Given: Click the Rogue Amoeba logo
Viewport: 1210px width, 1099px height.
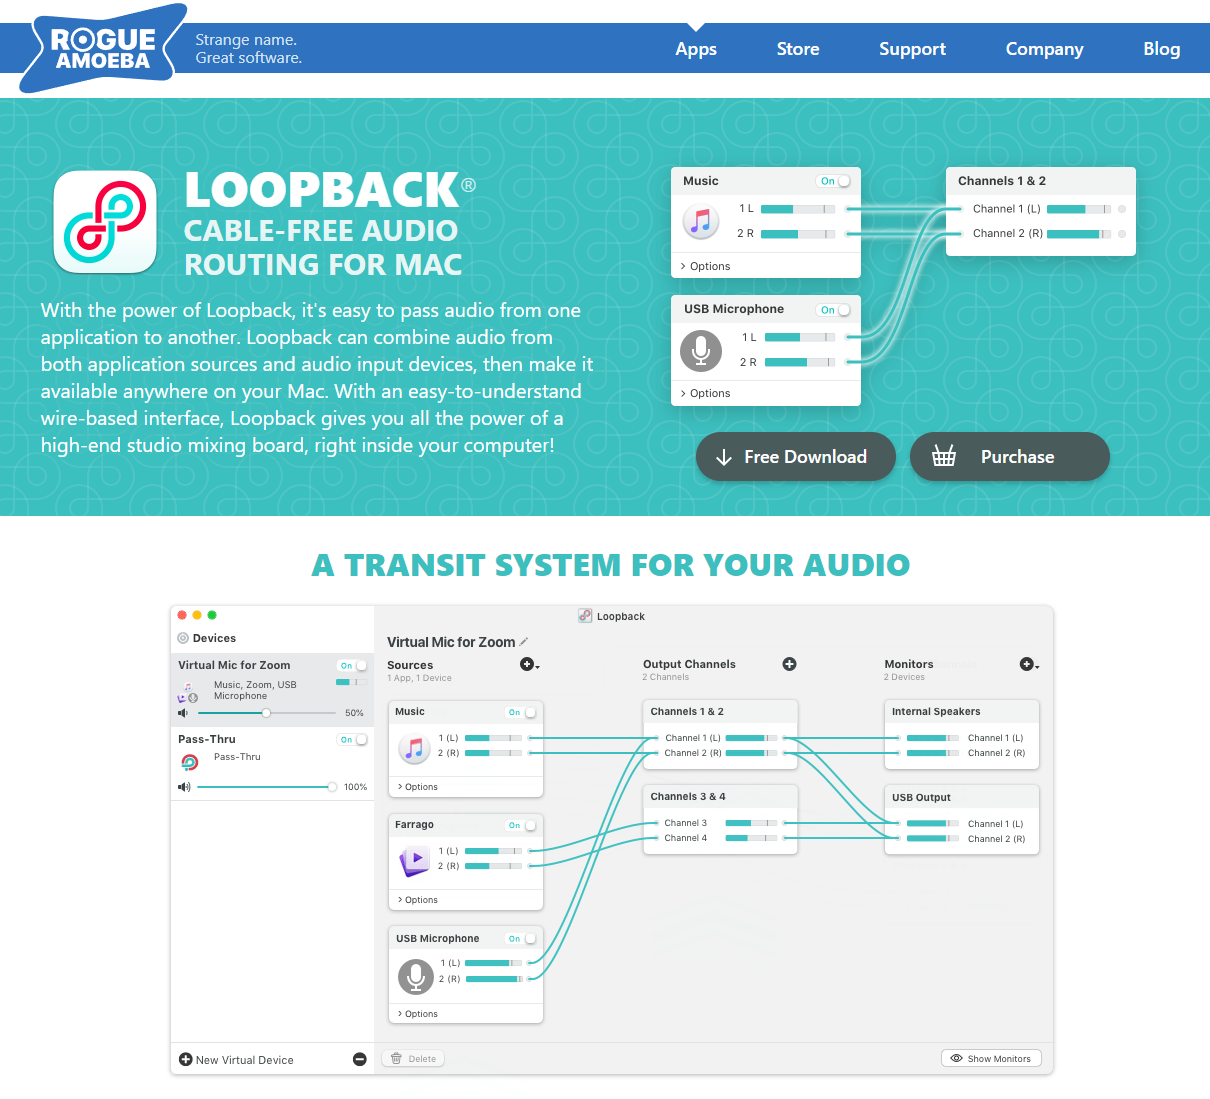Looking at the screenshot, I should (103, 50).
